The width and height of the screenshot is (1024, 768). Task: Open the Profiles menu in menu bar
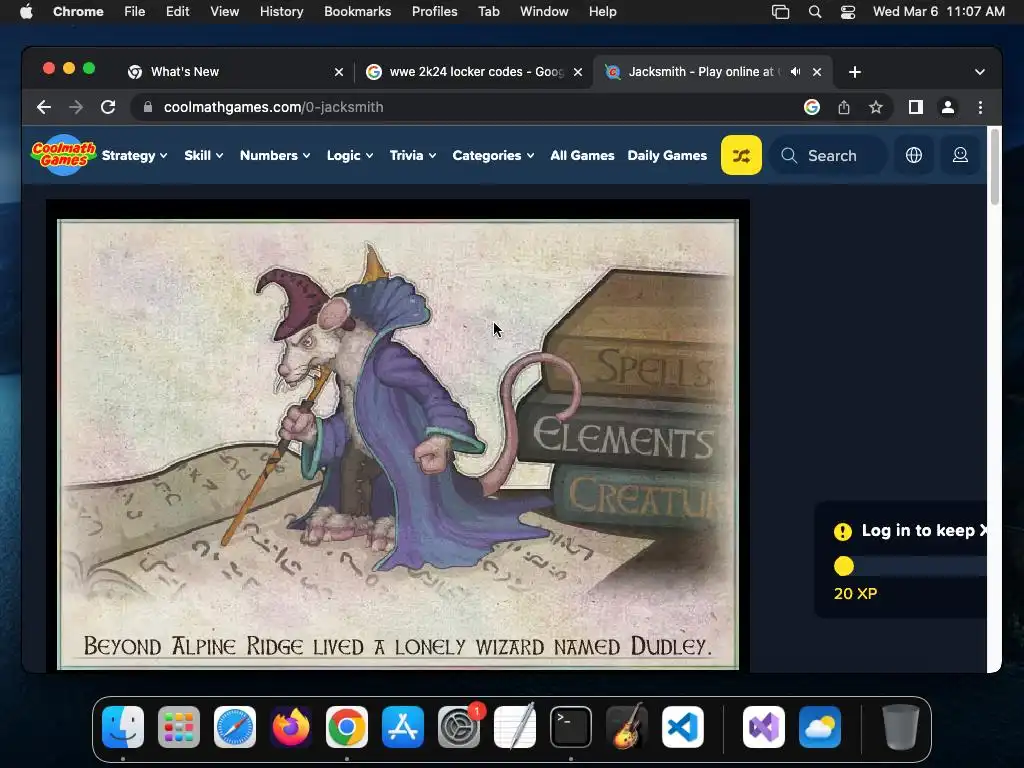click(434, 12)
